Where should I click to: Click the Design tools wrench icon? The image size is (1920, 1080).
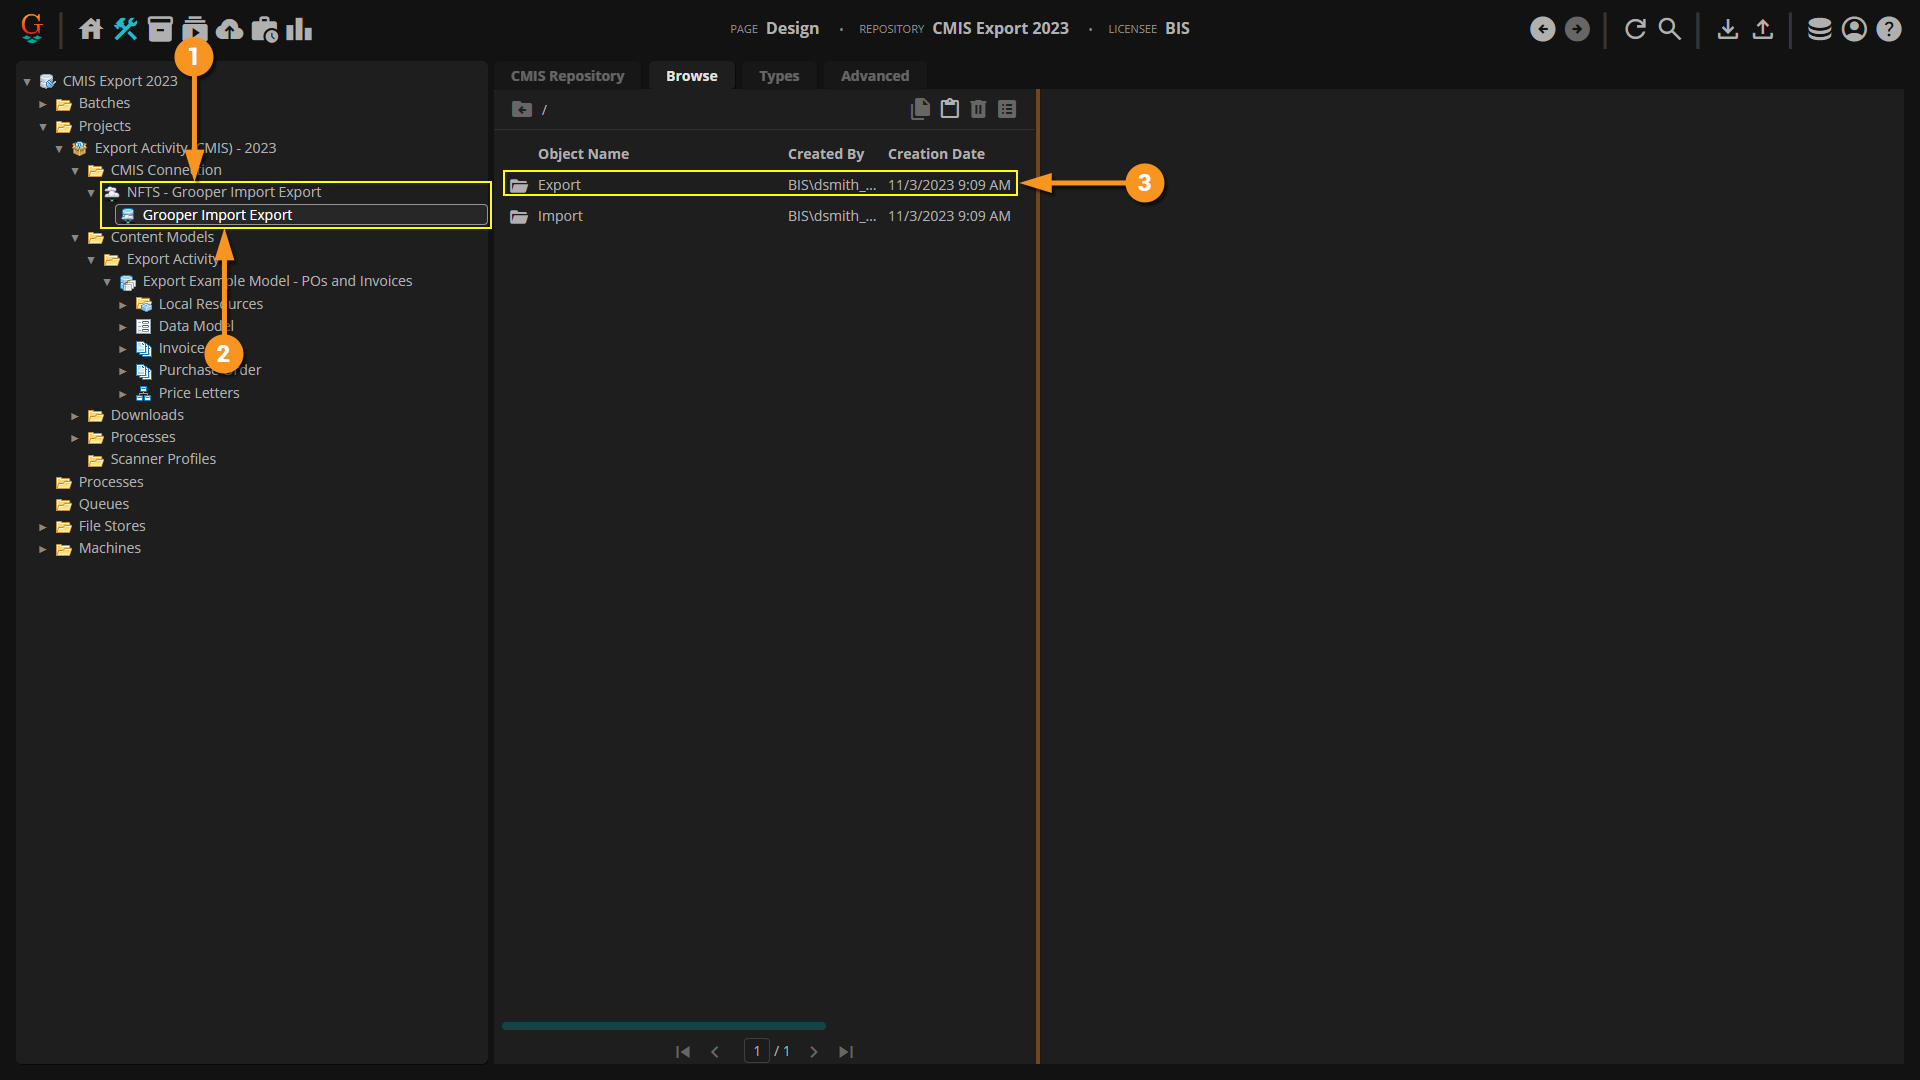pos(125,29)
